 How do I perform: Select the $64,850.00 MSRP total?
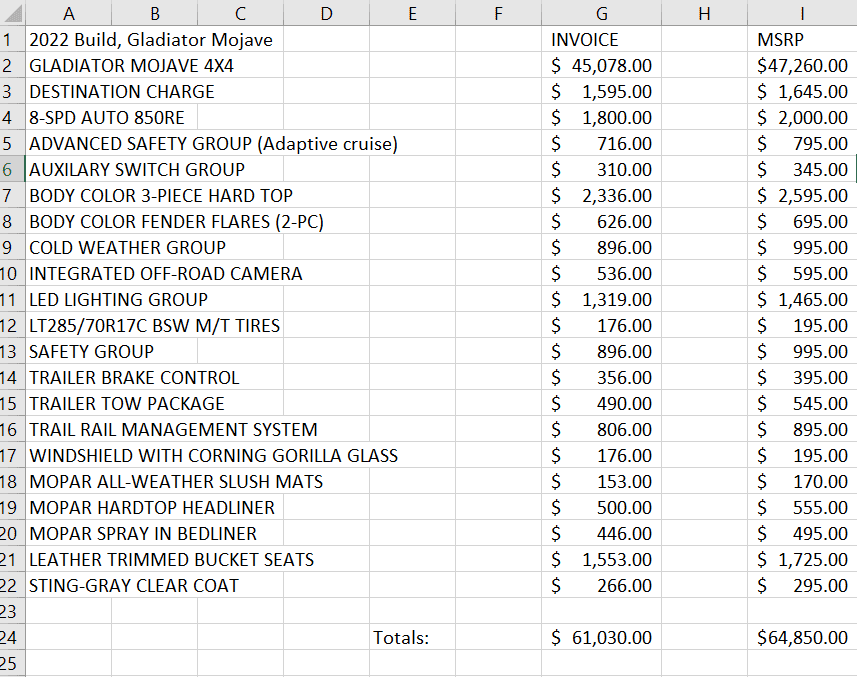coord(802,637)
